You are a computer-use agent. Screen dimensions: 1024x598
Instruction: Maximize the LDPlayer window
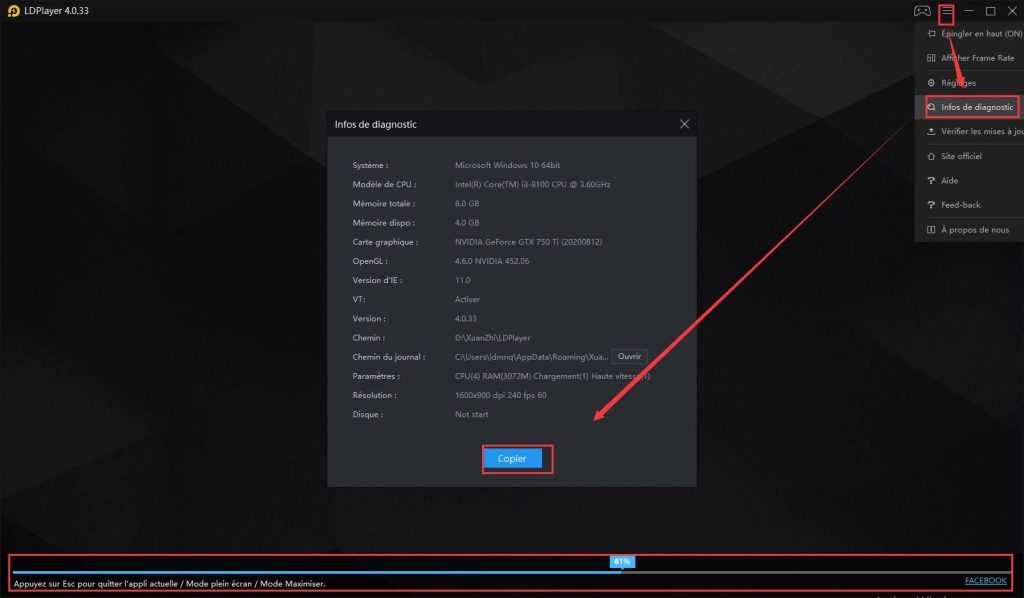tap(990, 11)
